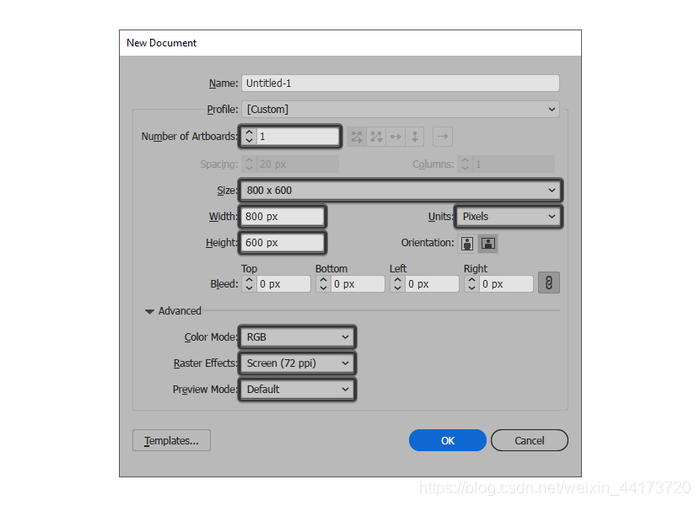Image resolution: width=700 pixels, height=506 pixels.
Task: Confirm with the OK button
Action: click(448, 440)
